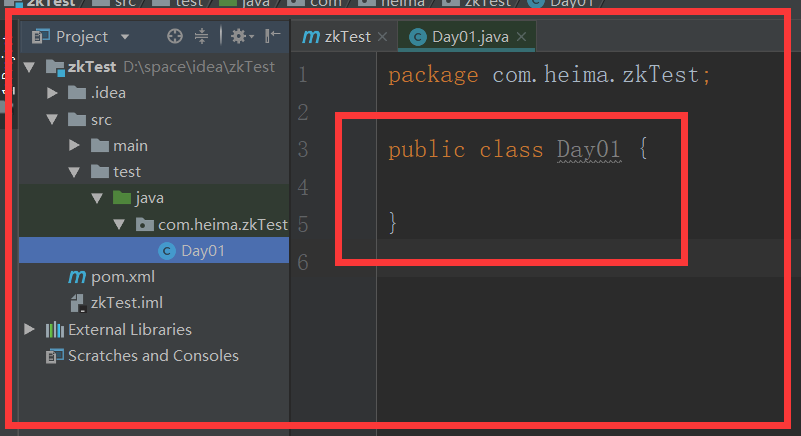Click the closing brace on line 5
Image resolution: width=801 pixels, height=436 pixels.
tap(392, 223)
